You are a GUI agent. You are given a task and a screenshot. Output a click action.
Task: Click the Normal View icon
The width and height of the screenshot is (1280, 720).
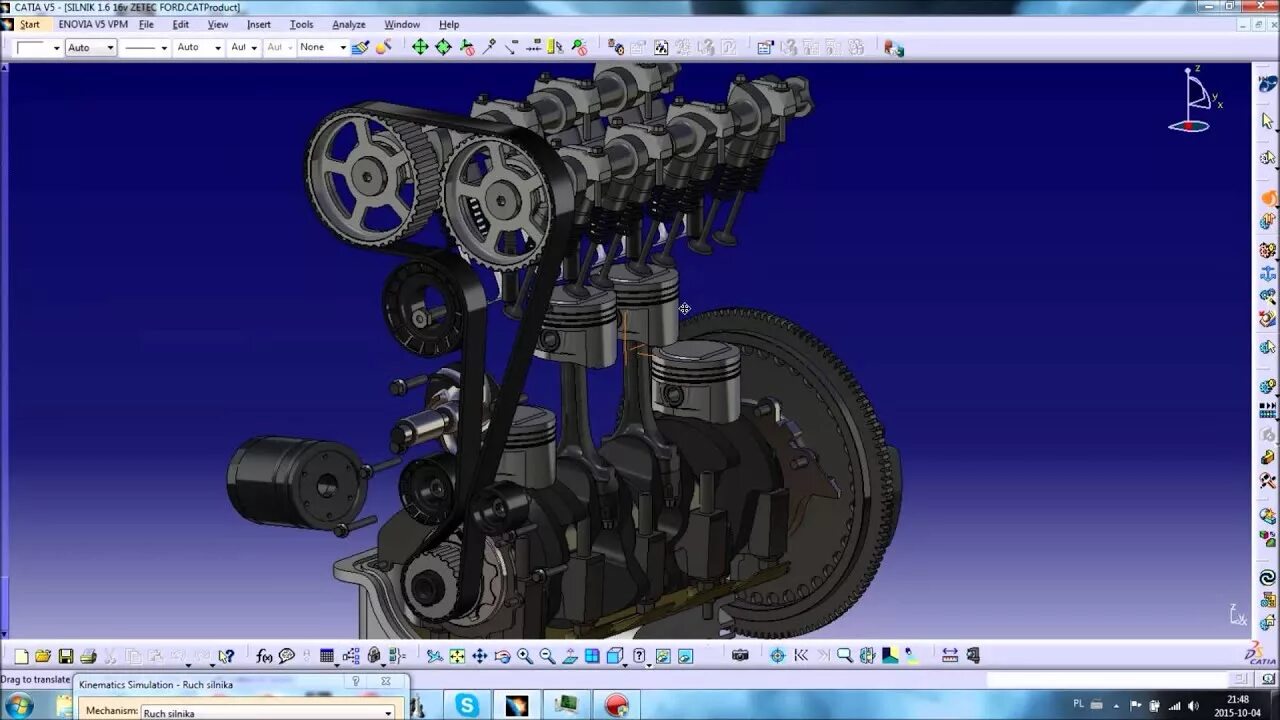(569, 656)
